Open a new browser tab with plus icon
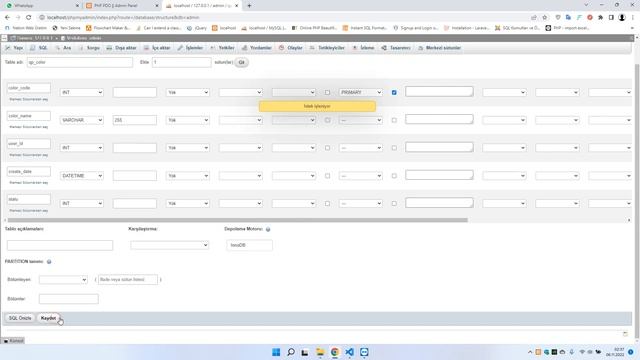 pos(249,6)
